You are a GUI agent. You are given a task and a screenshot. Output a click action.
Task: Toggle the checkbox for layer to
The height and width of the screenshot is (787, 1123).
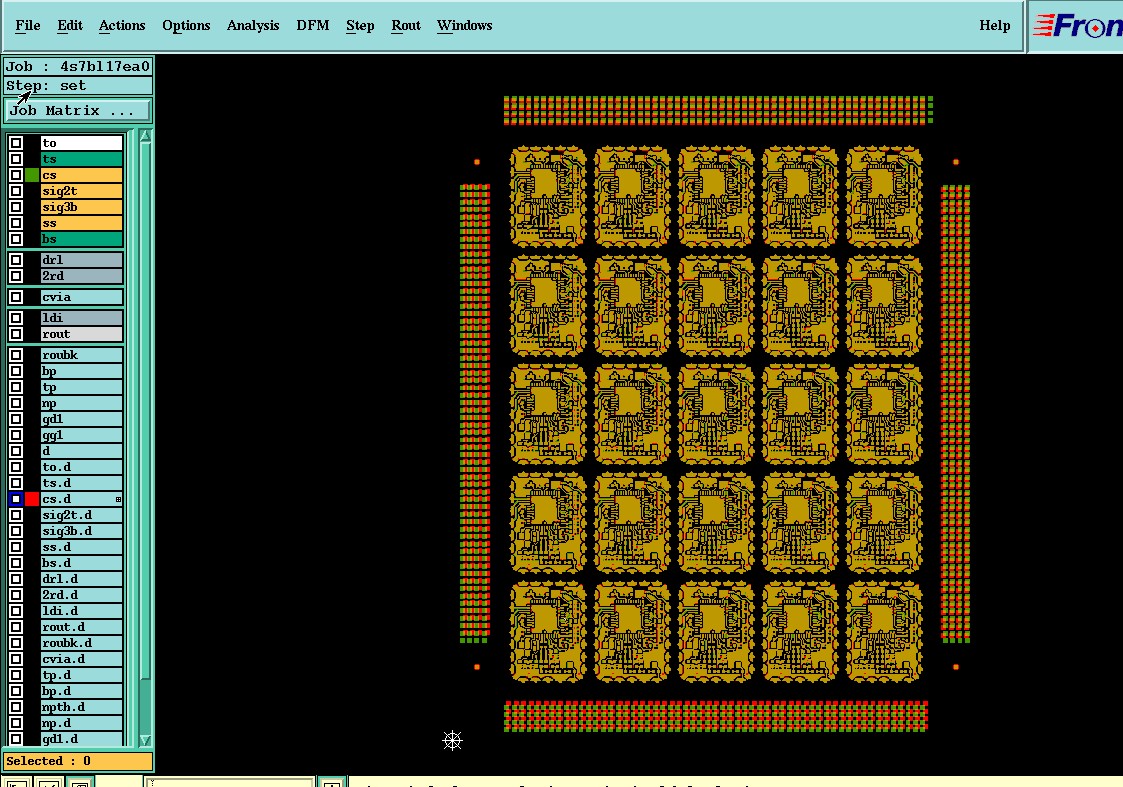click(16, 143)
